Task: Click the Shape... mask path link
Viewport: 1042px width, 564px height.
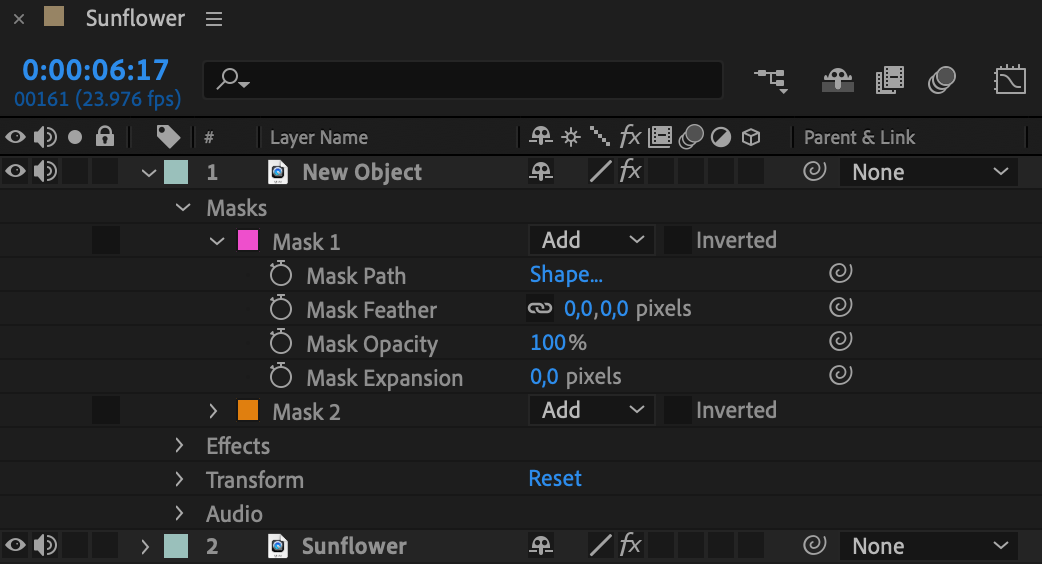Action: pos(566,274)
